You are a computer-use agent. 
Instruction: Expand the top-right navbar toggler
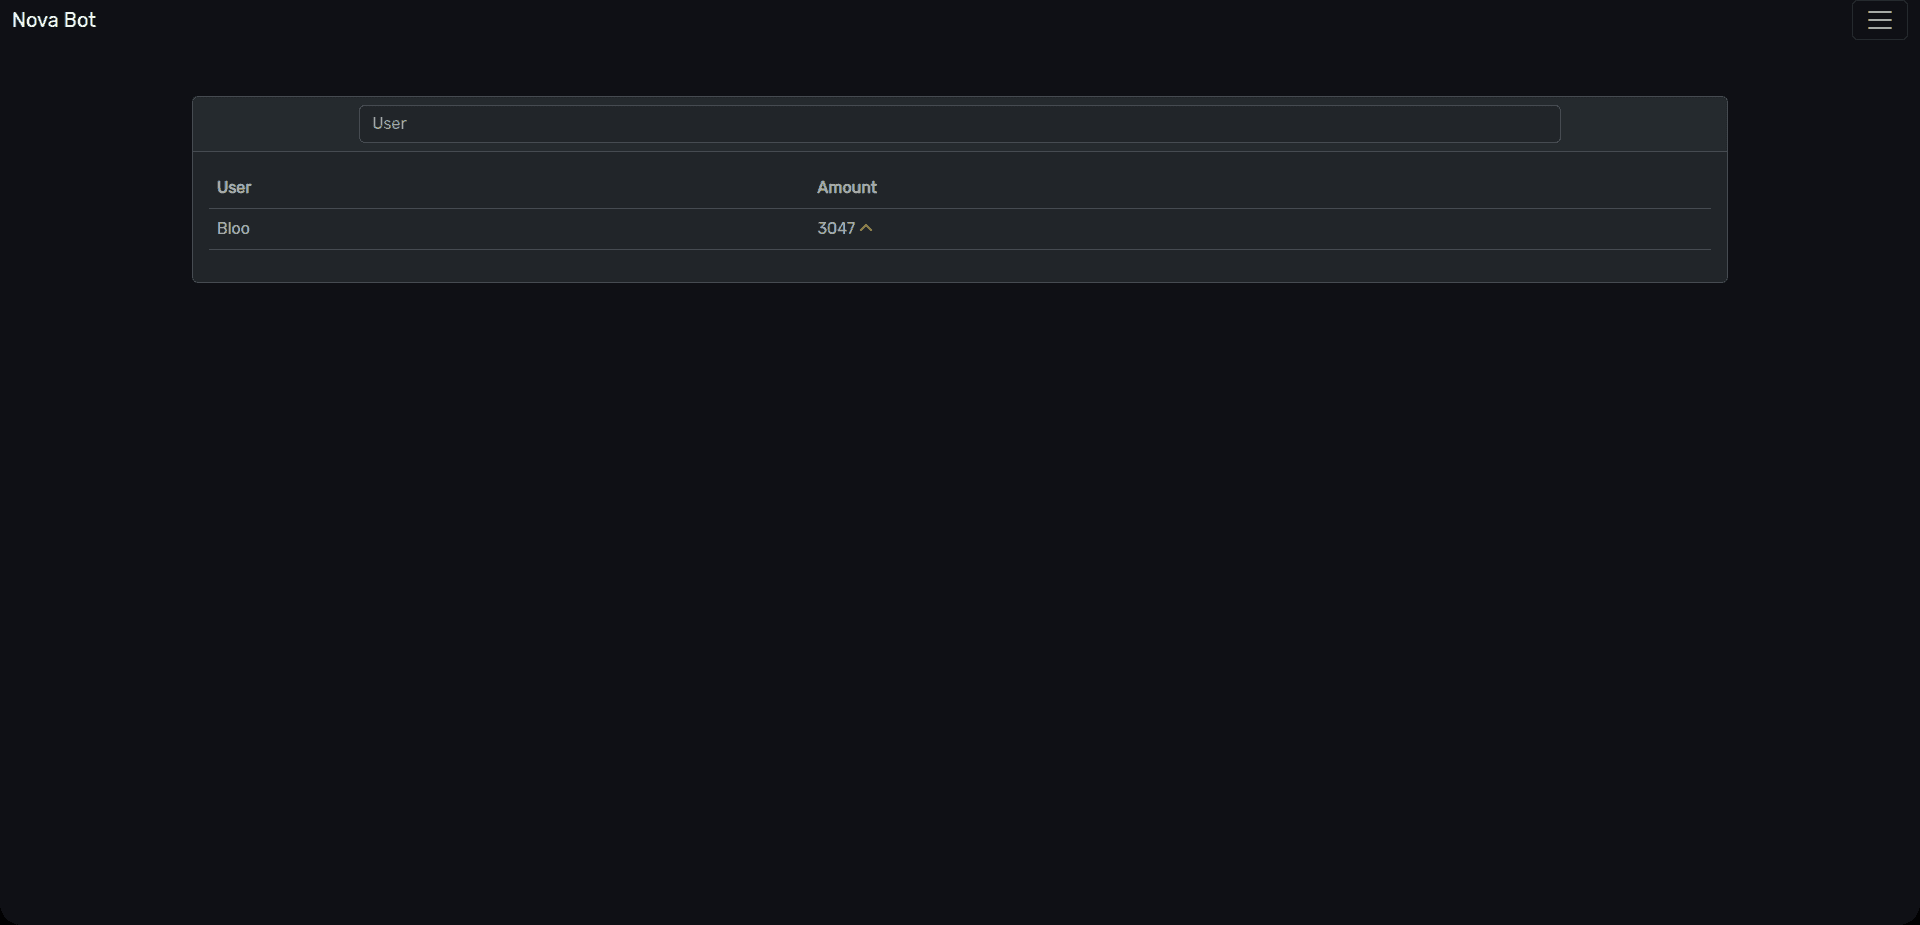1879,20
